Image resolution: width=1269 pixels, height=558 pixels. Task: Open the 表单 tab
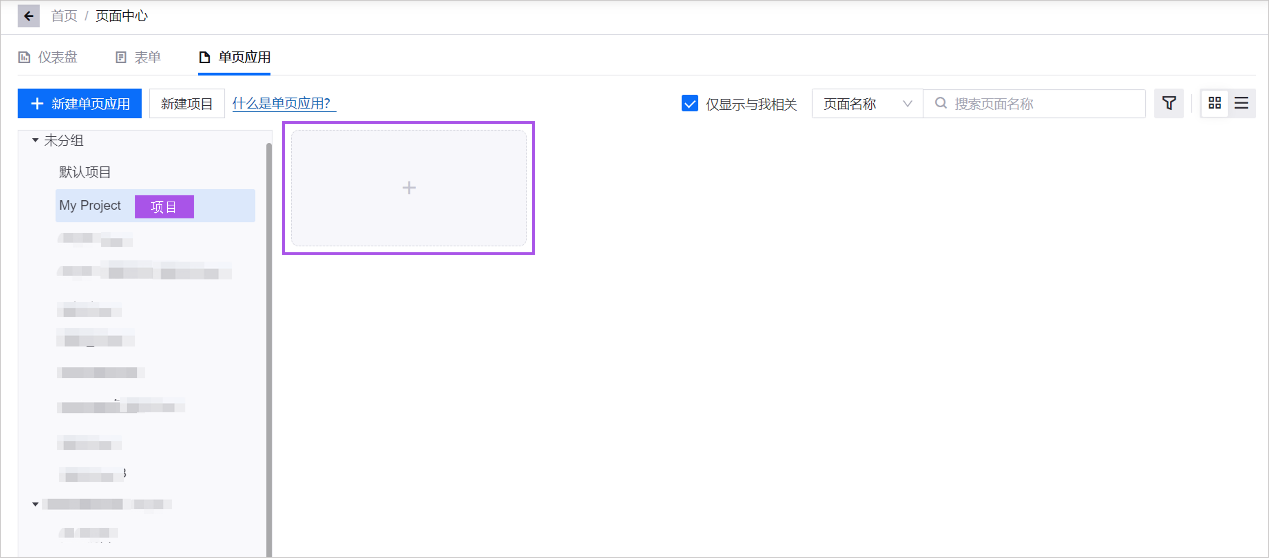(x=138, y=57)
